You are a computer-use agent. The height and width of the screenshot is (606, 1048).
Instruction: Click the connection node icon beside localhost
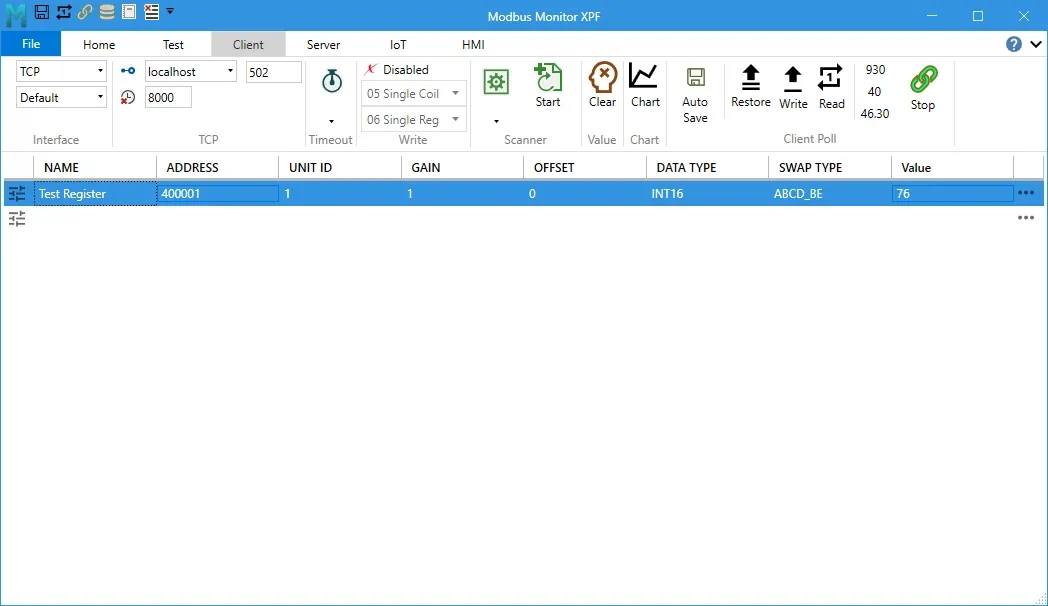(x=128, y=71)
